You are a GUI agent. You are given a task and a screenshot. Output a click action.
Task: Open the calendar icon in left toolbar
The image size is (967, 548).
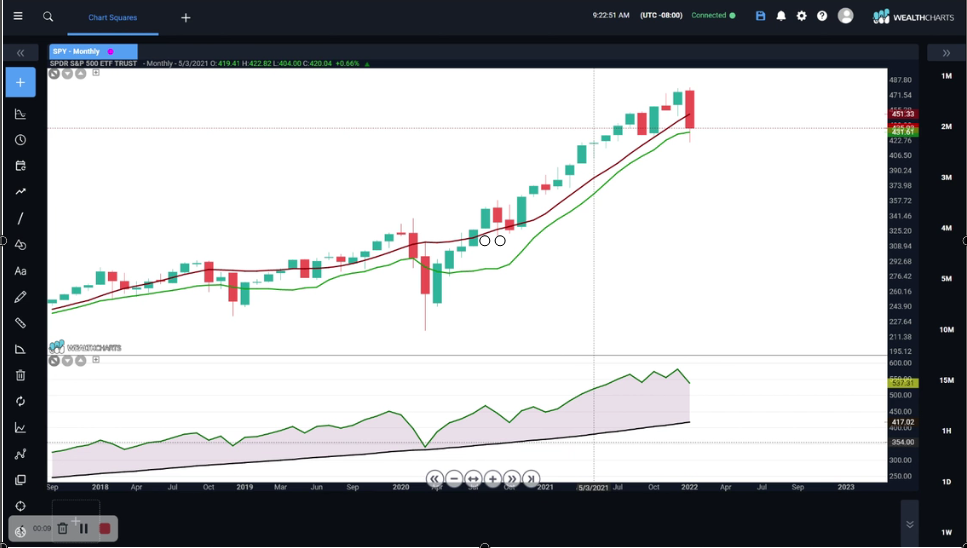pyautogui.click(x=20, y=166)
